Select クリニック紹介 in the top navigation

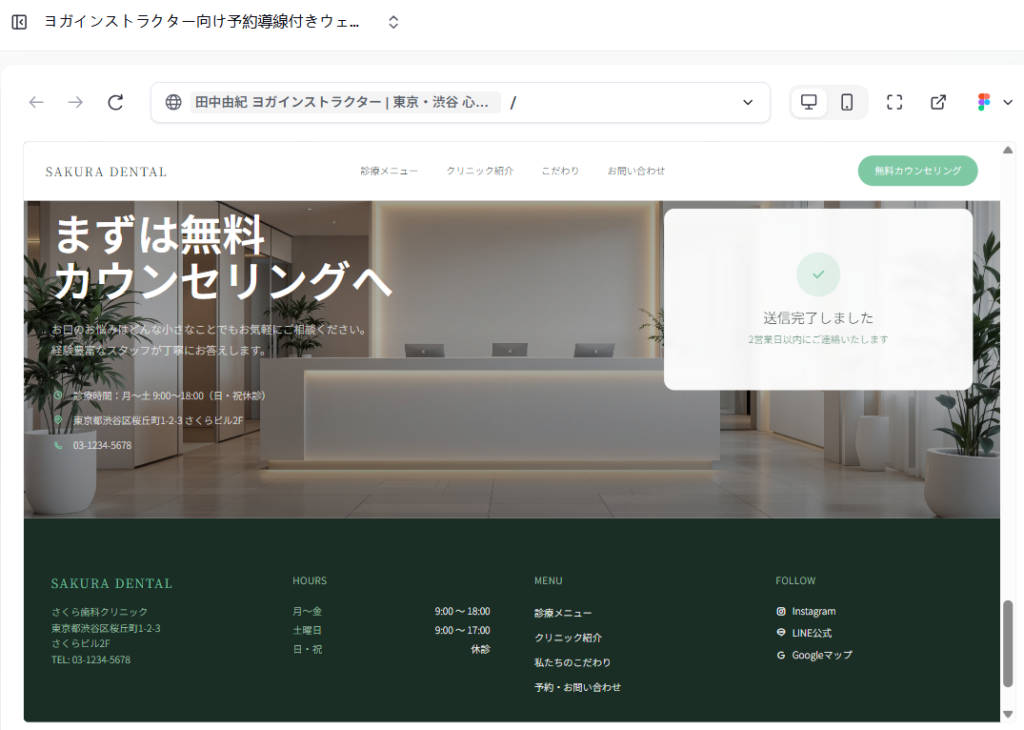click(480, 171)
